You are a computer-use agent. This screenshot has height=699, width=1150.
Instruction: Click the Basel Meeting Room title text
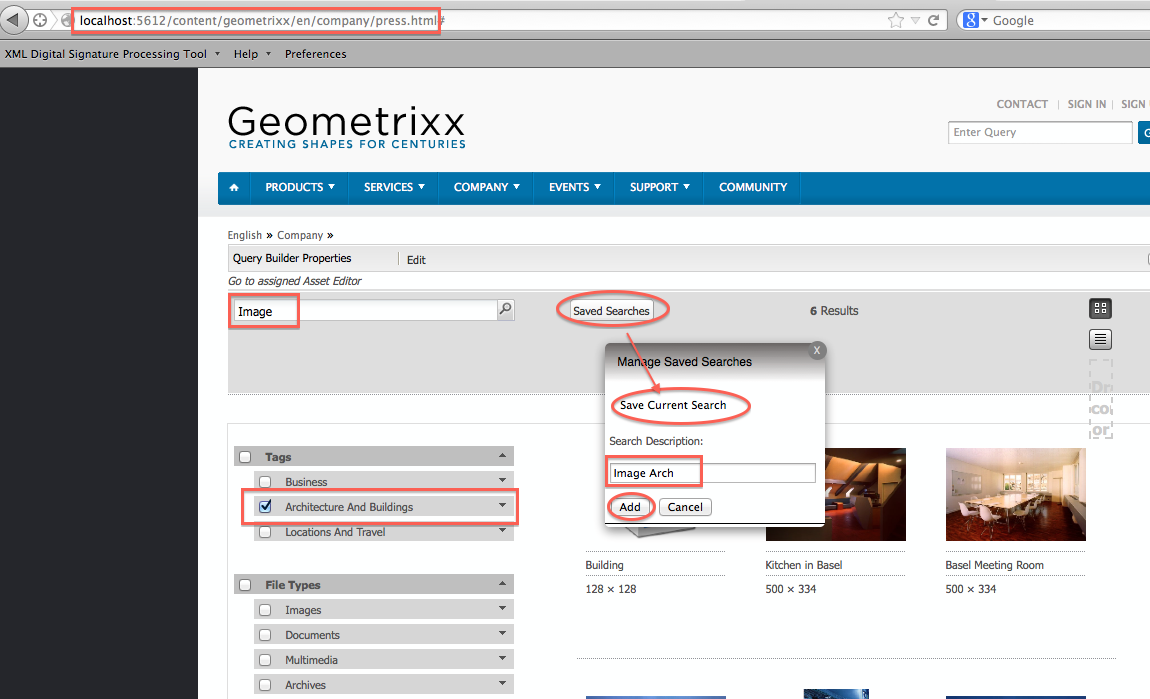coord(995,565)
